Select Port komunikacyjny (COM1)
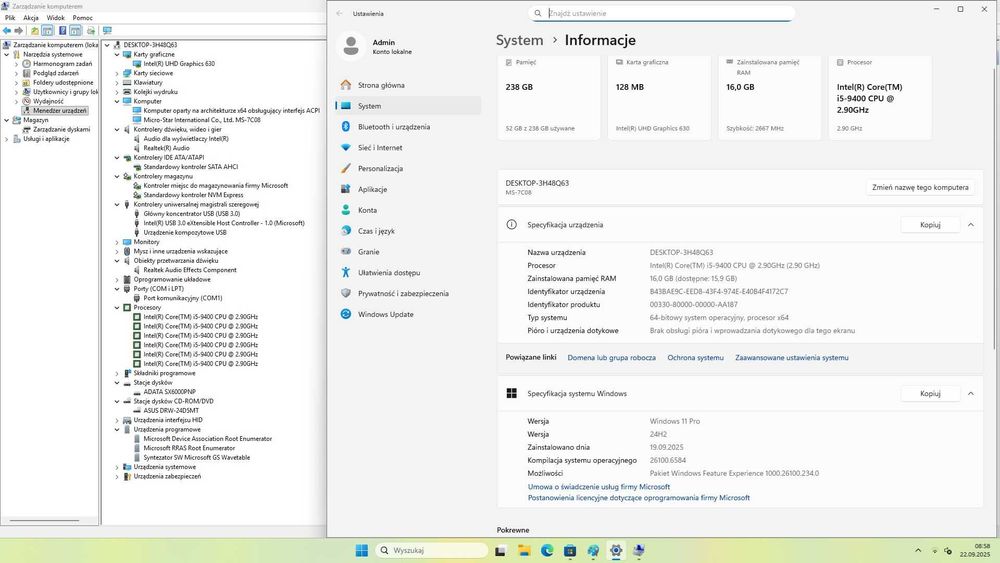The image size is (1000, 563). 182,298
